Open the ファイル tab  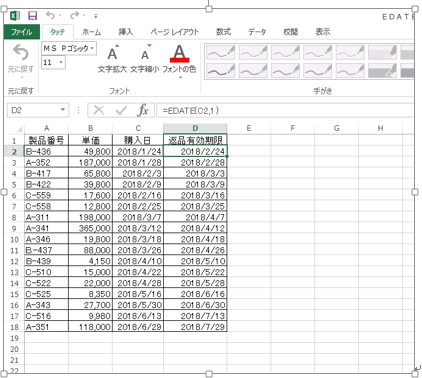(22, 32)
